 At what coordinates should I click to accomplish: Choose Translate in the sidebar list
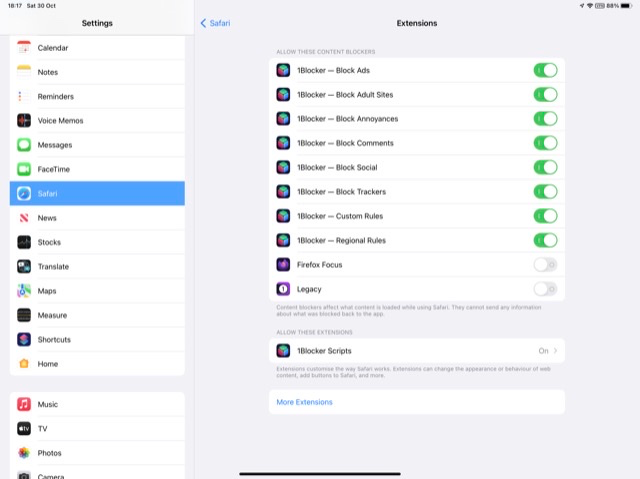coord(97,266)
